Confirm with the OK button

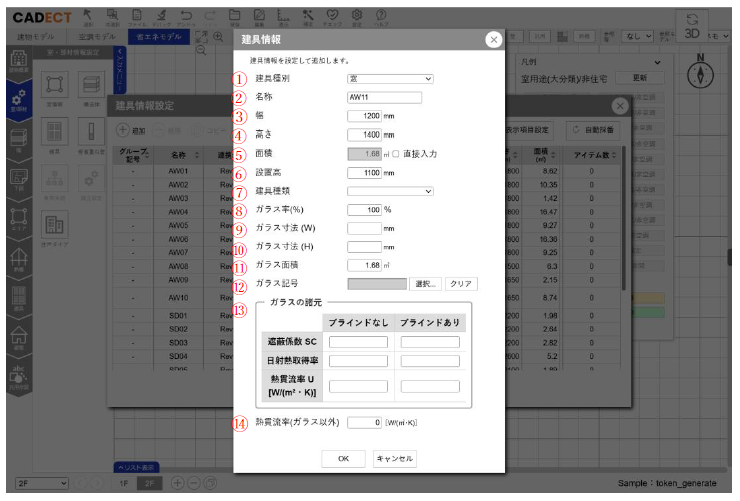pyautogui.click(x=343, y=458)
